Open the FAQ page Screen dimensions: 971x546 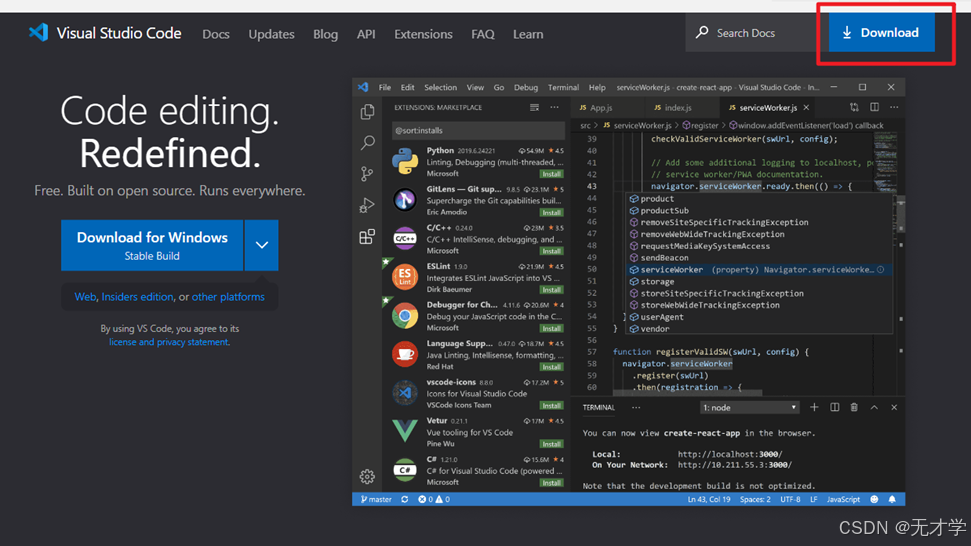coord(482,34)
